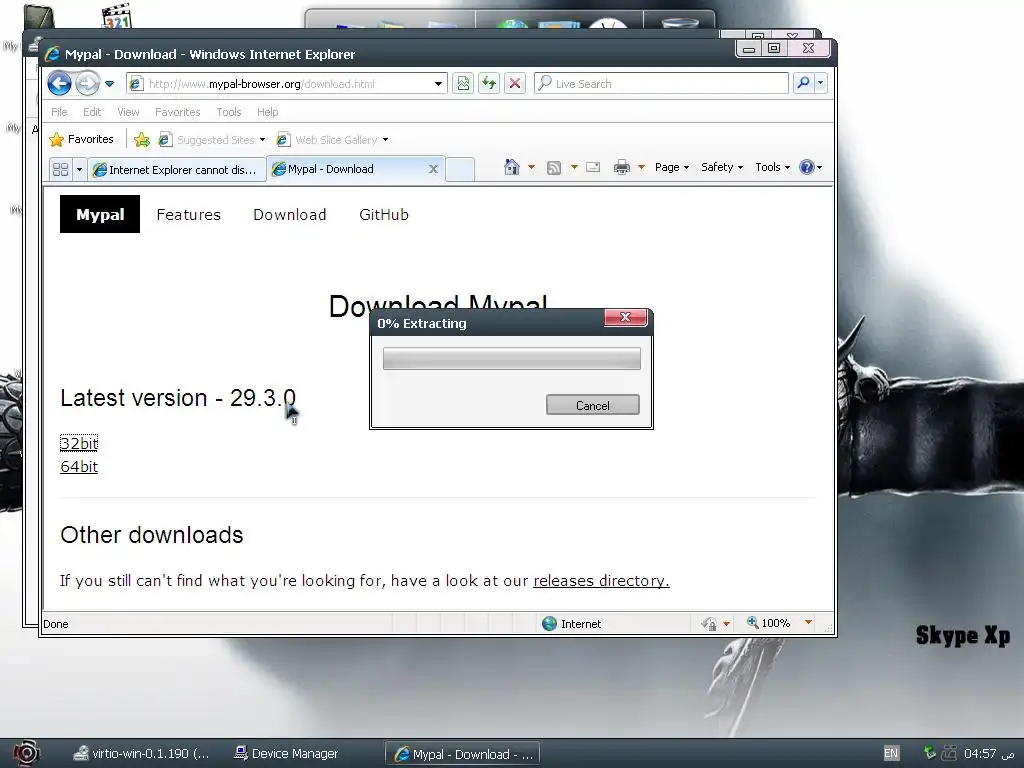Click the EN language indicator
The image size is (1024, 768).
[x=891, y=753]
